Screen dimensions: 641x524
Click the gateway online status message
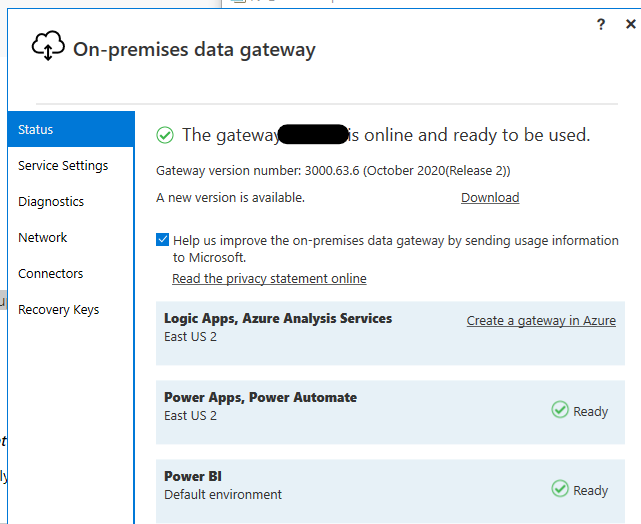pyautogui.click(x=386, y=135)
